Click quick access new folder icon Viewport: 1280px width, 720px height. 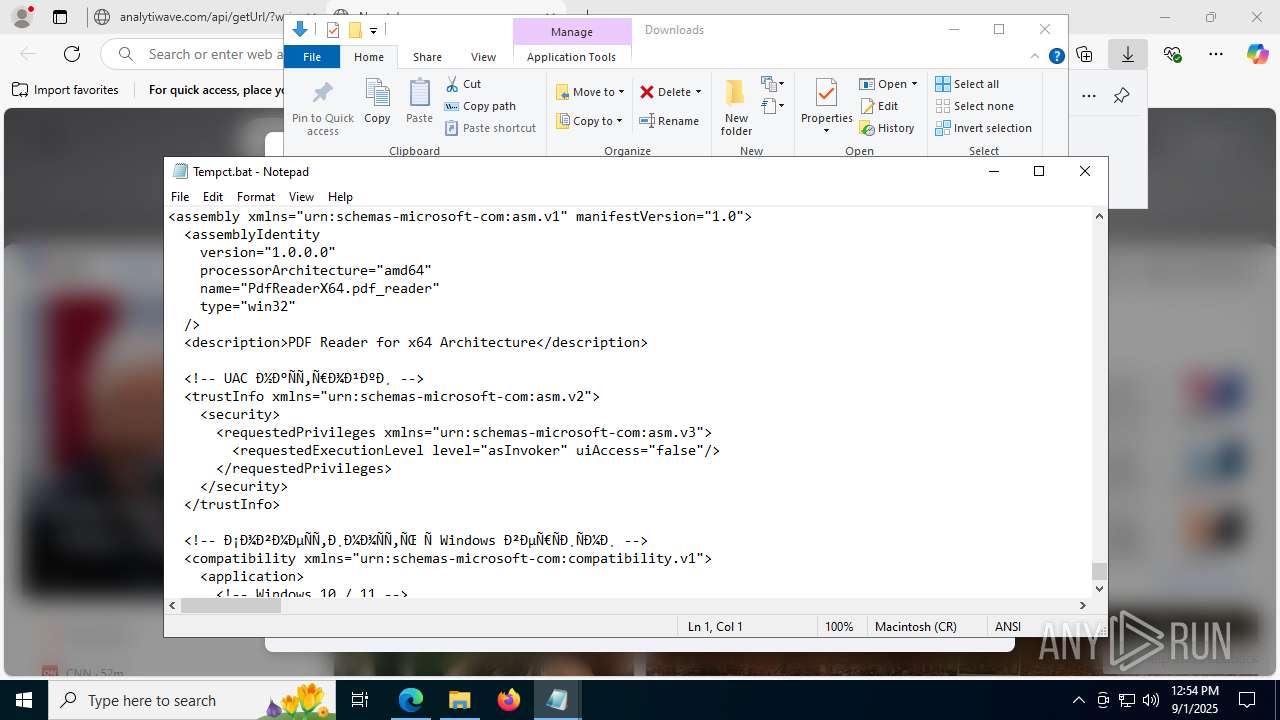coord(354,30)
